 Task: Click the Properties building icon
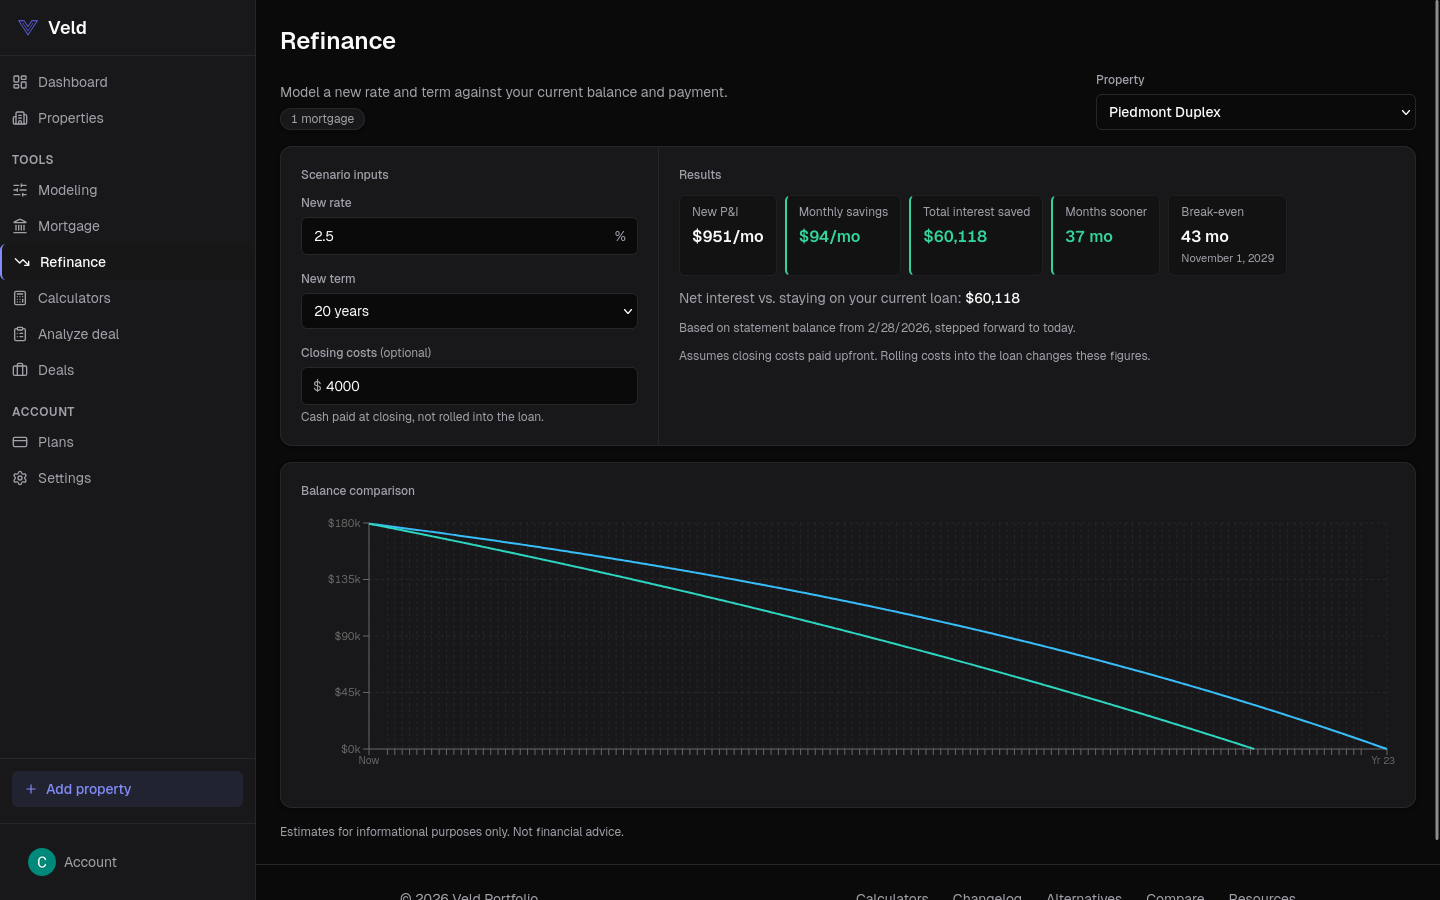(20, 118)
